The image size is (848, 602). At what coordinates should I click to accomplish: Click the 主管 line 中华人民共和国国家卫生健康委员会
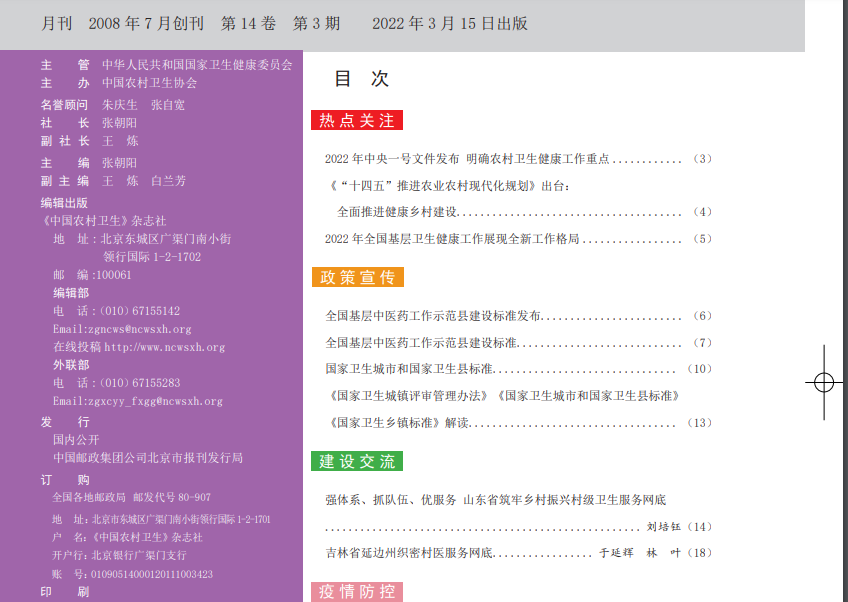[167, 65]
